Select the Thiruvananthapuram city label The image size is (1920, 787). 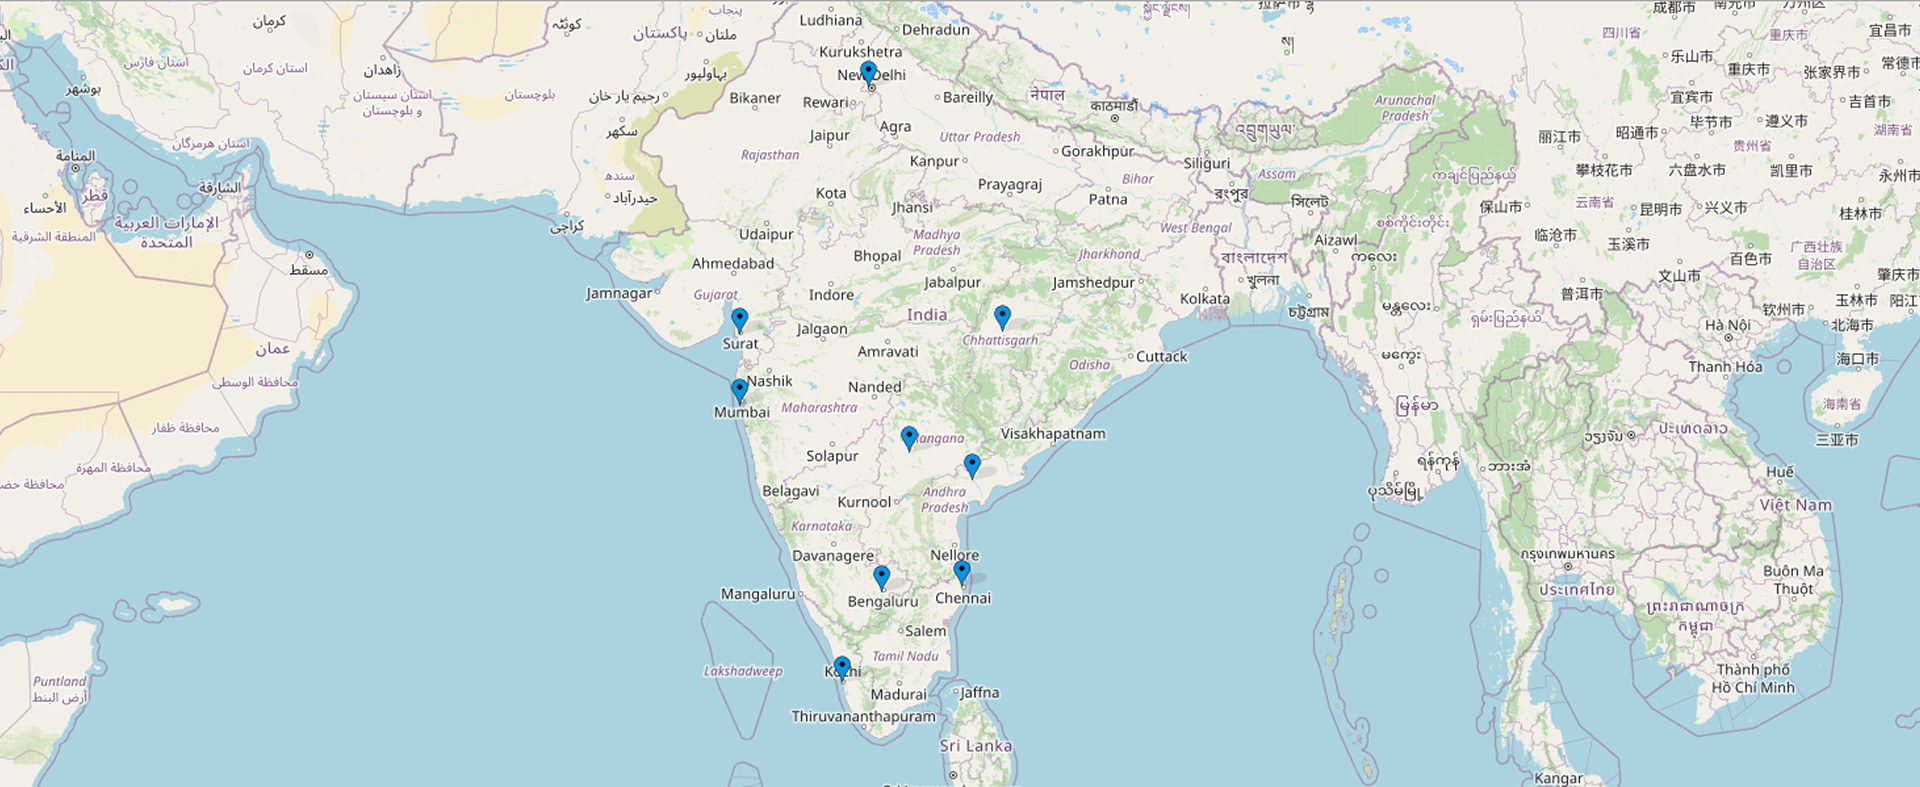pos(863,717)
